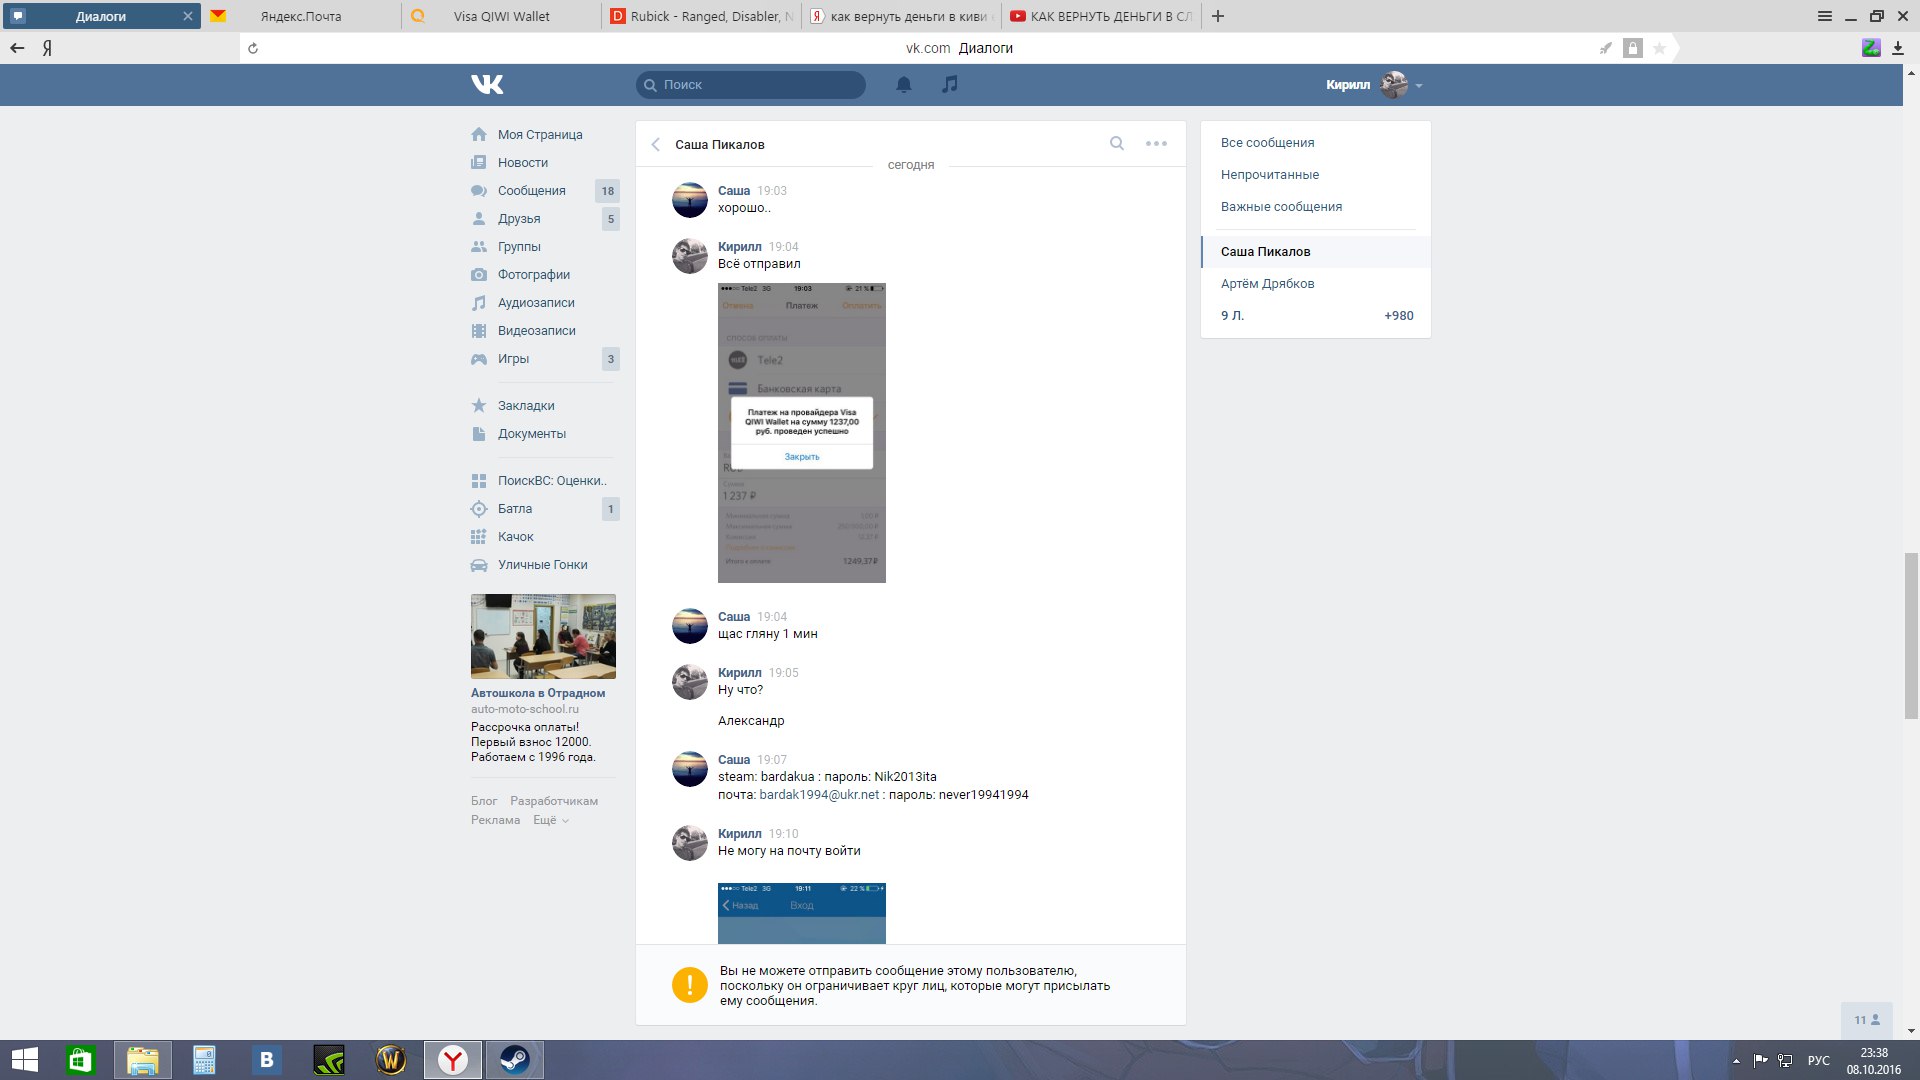
Task: Select the Все сообщения filter
Action: click(x=1267, y=142)
